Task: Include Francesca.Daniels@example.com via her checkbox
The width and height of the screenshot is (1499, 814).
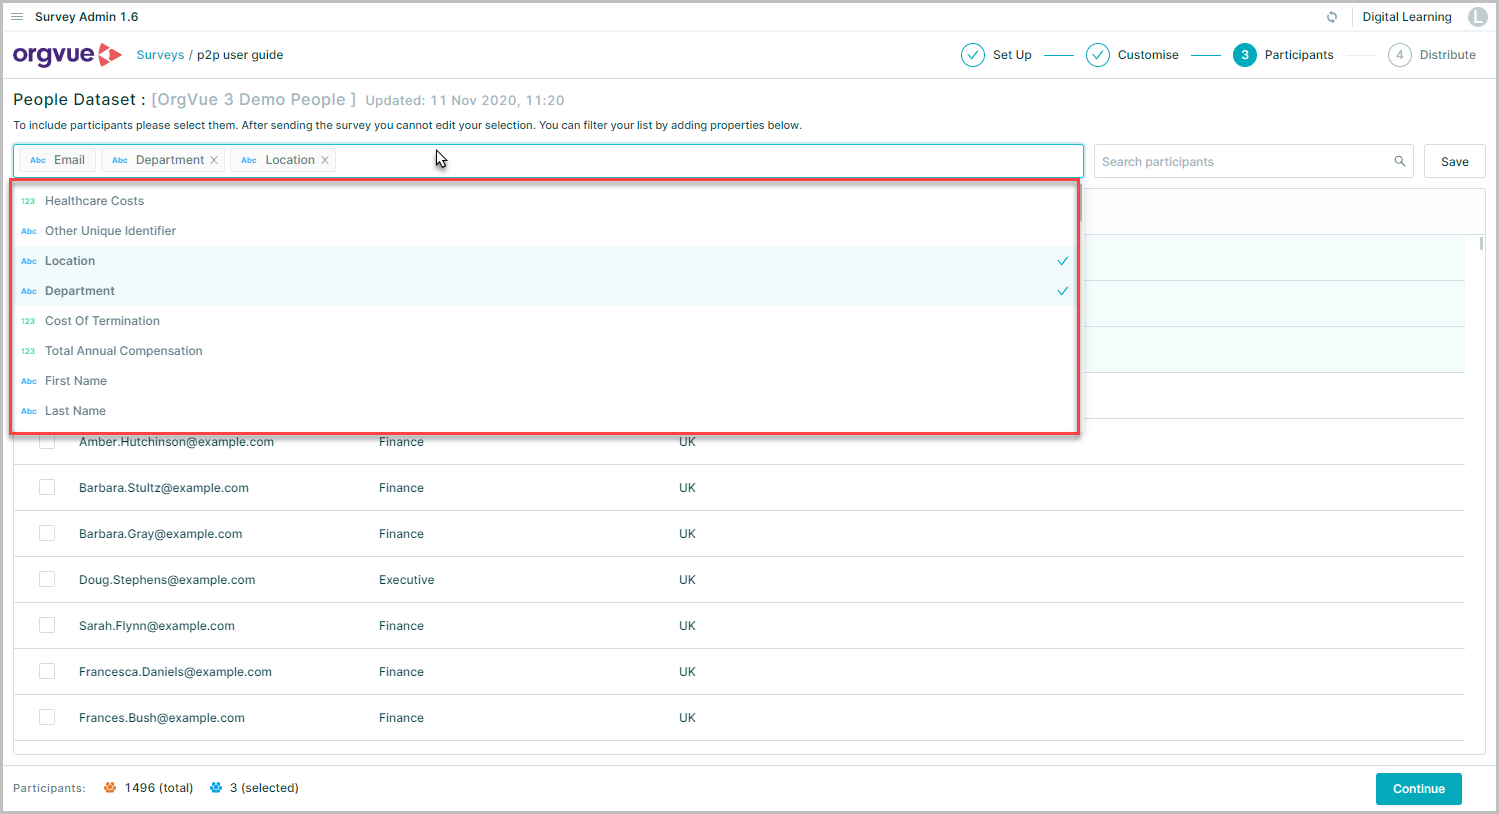Action: [x=47, y=671]
